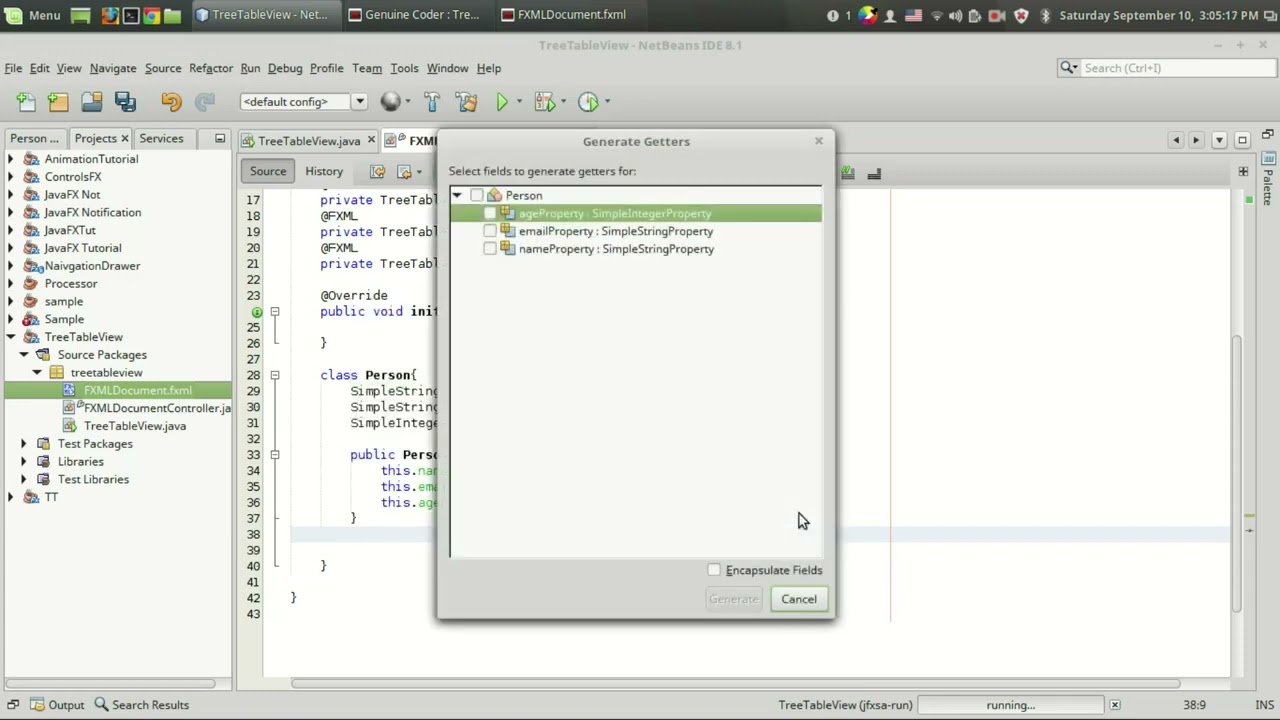Open the Tools menu

[x=404, y=68]
